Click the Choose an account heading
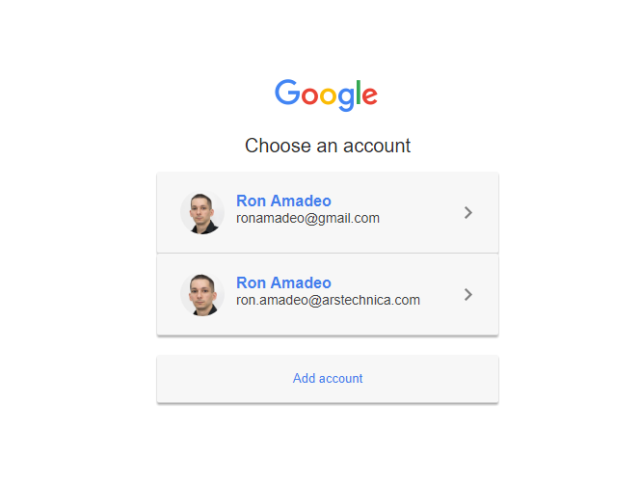 [328, 146]
